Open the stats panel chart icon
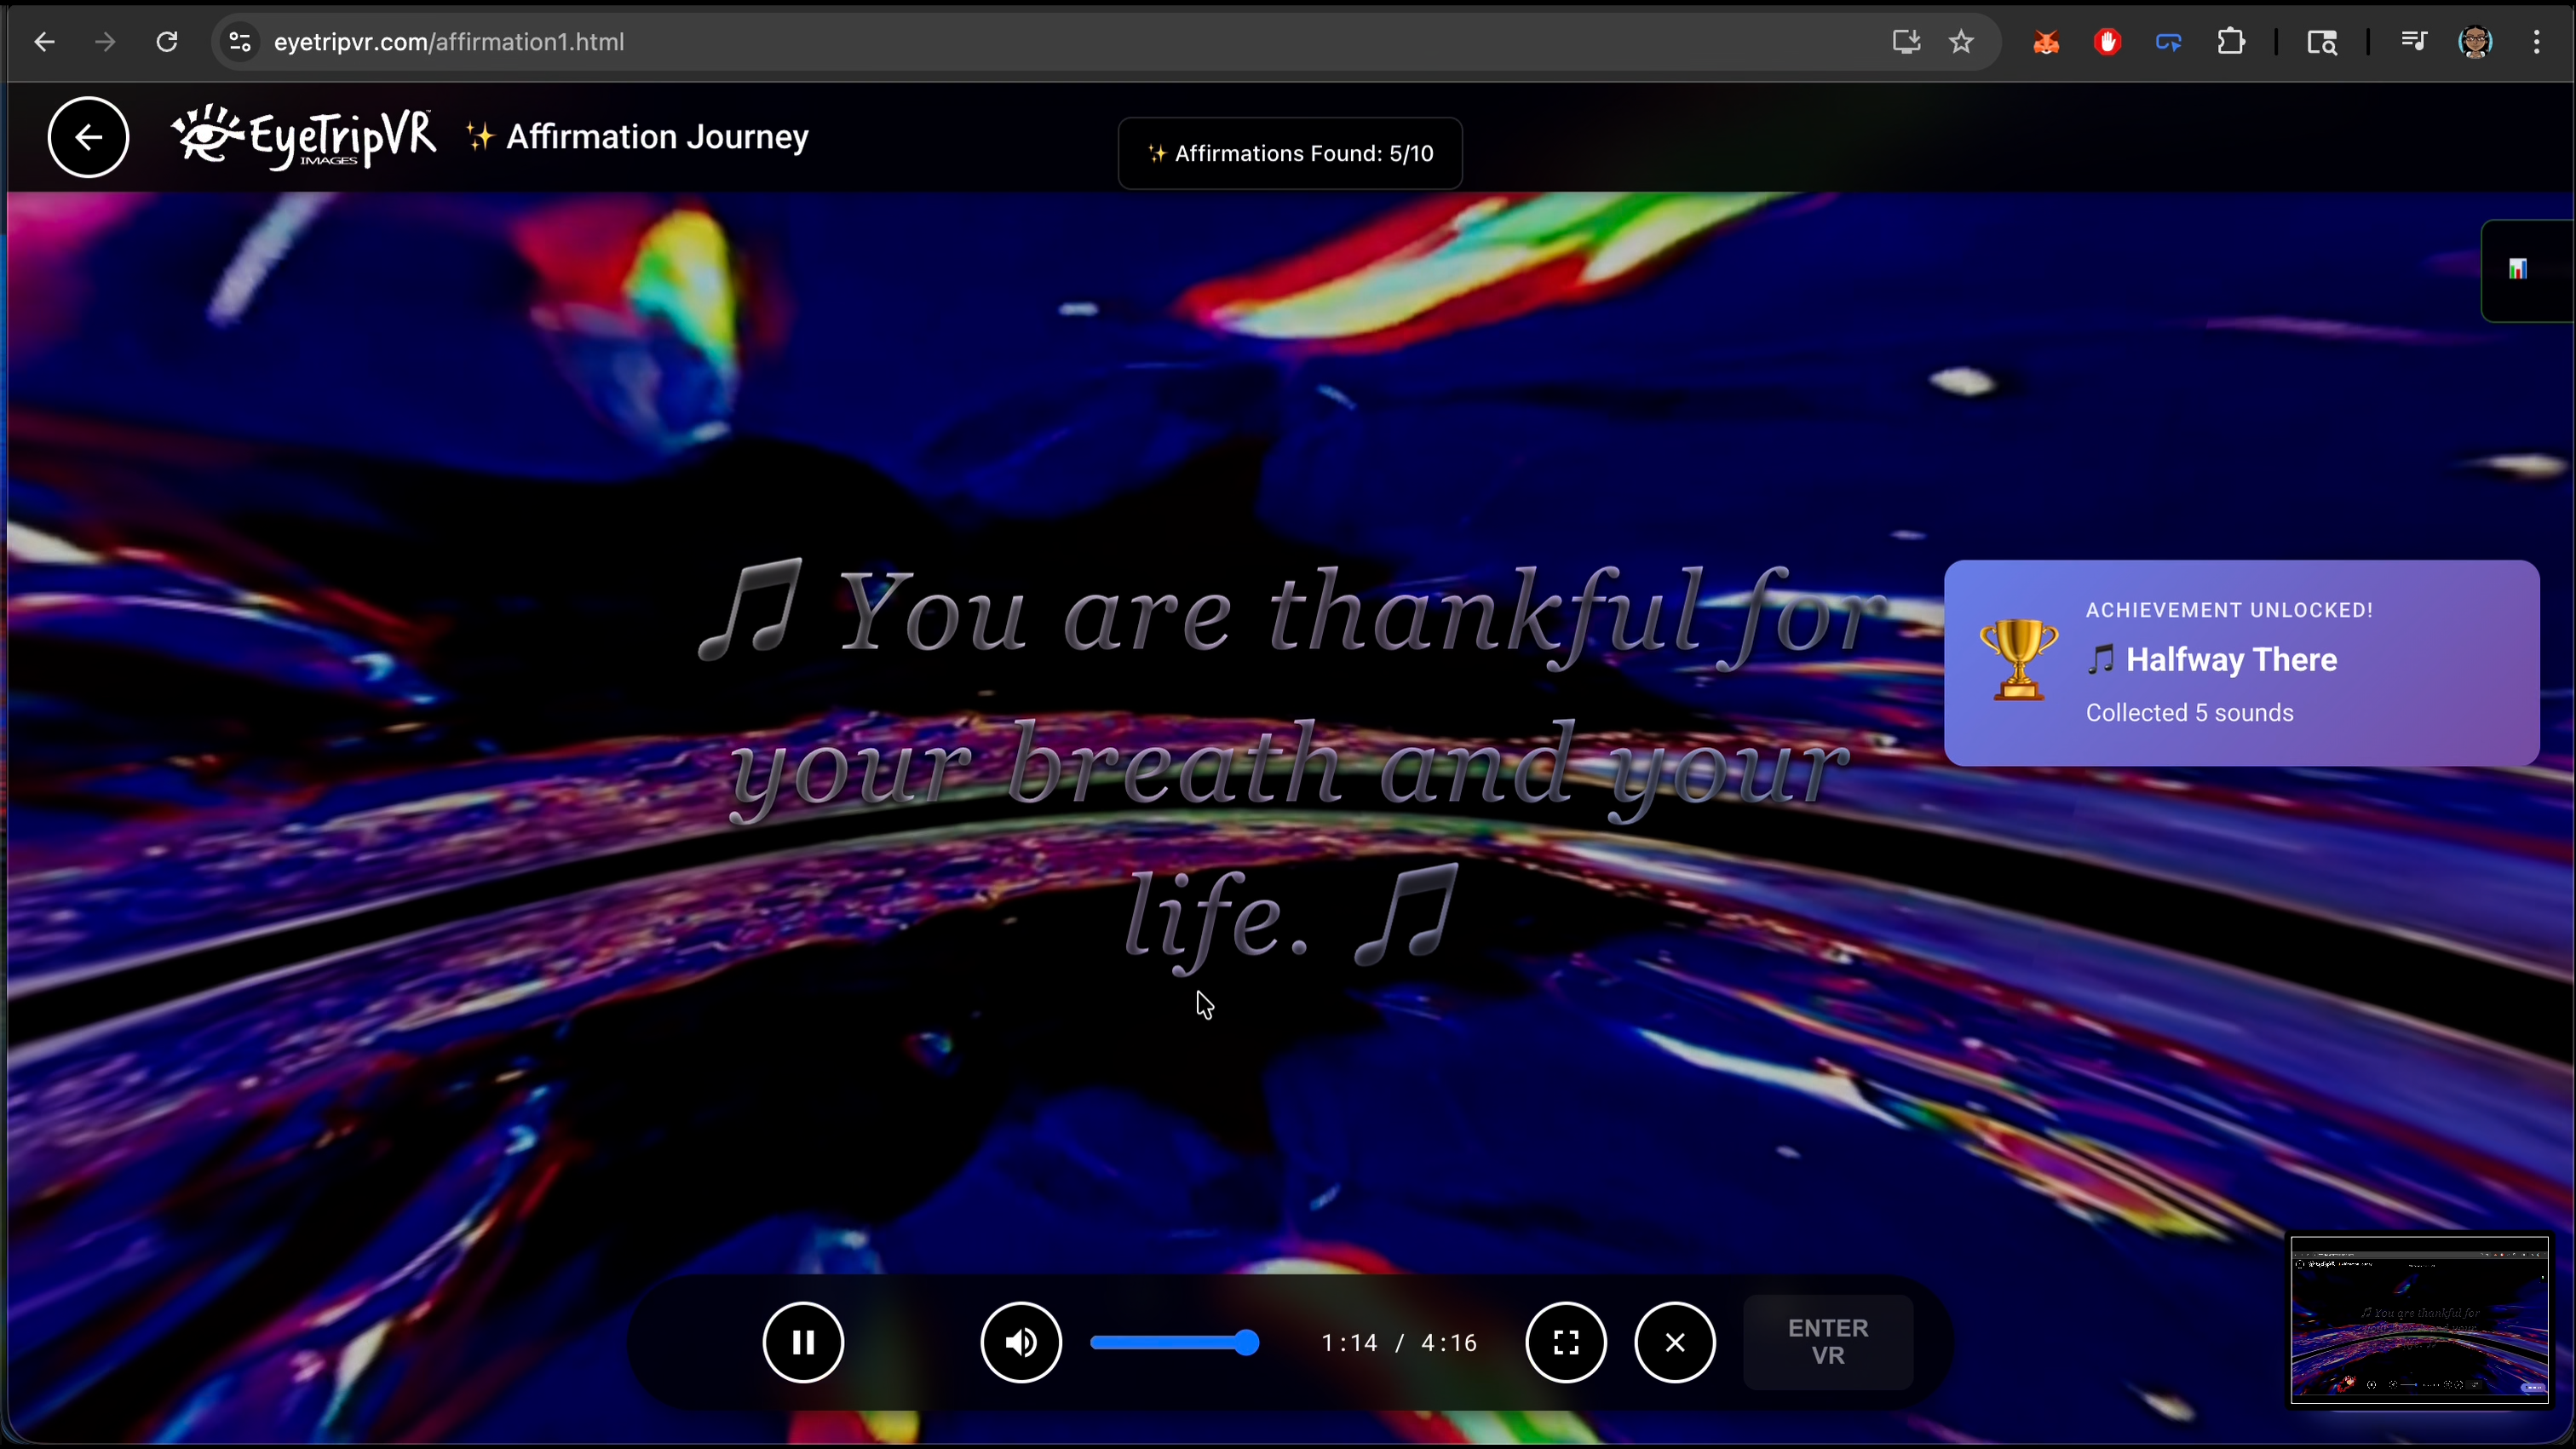Screen dimensions: 2576x1449 pos(2517,269)
